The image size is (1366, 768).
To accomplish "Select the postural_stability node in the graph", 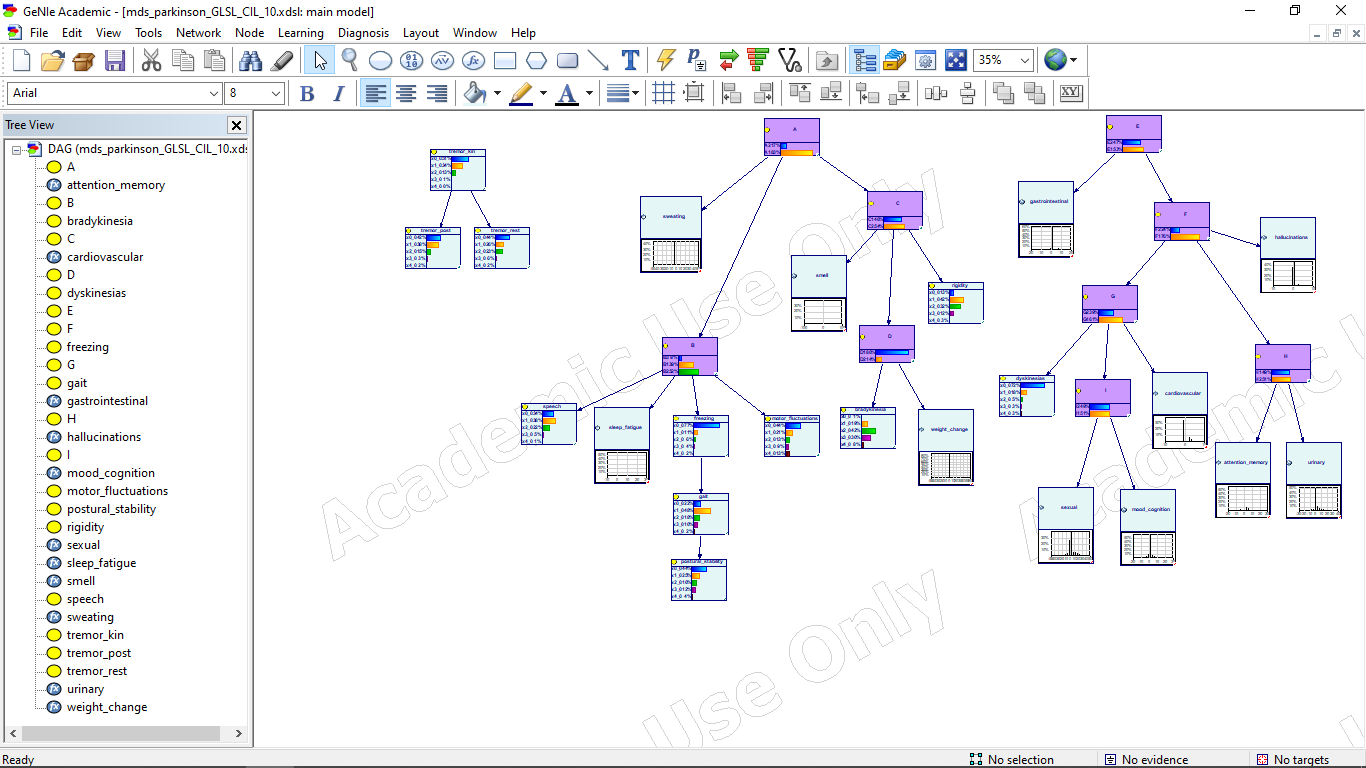I will [699, 579].
